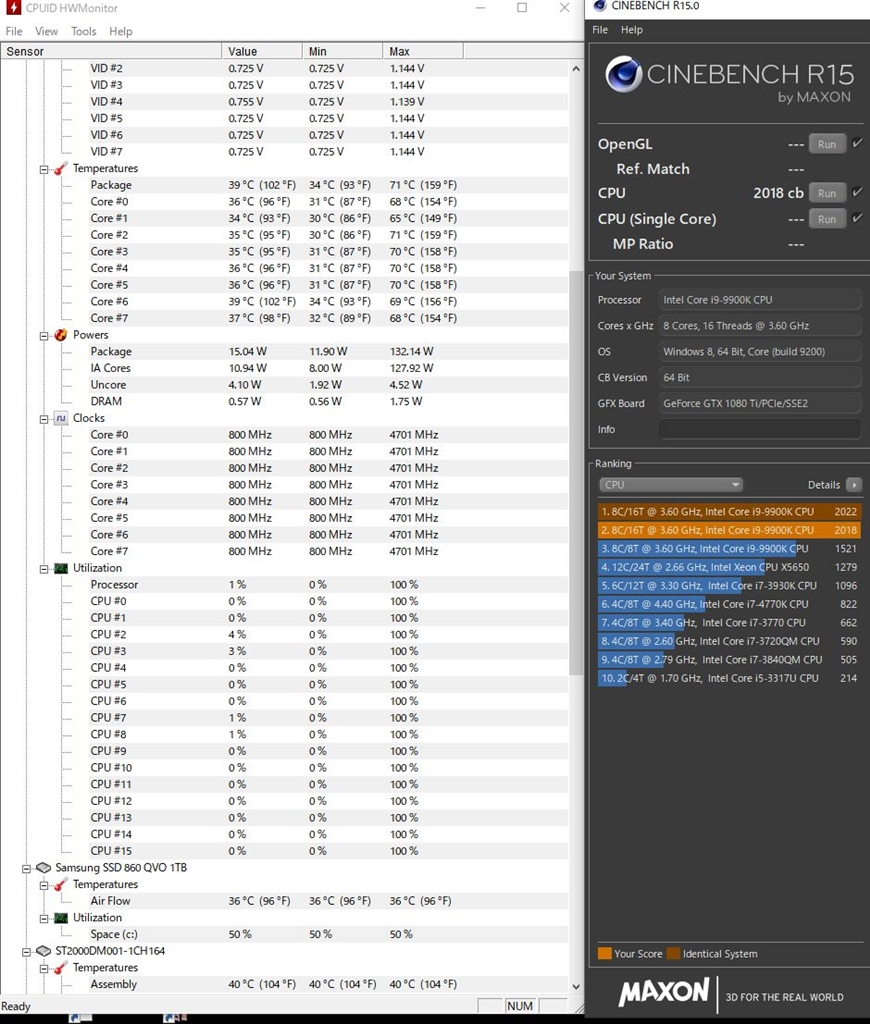Run the OpenGL benchmark
The width and height of the screenshot is (870, 1024).
click(x=827, y=144)
